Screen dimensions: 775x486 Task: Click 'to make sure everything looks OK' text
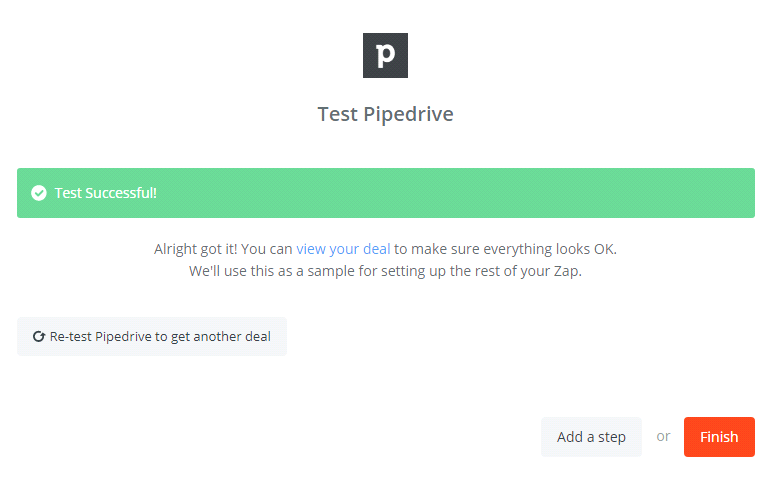pyautogui.click(x=512, y=248)
